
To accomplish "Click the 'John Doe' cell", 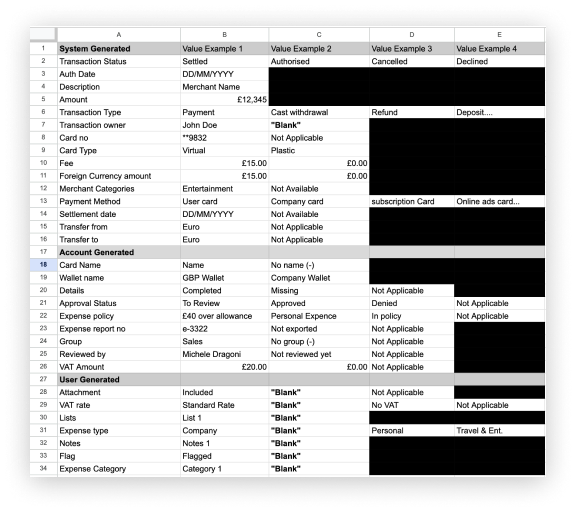I will click(224, 125).
